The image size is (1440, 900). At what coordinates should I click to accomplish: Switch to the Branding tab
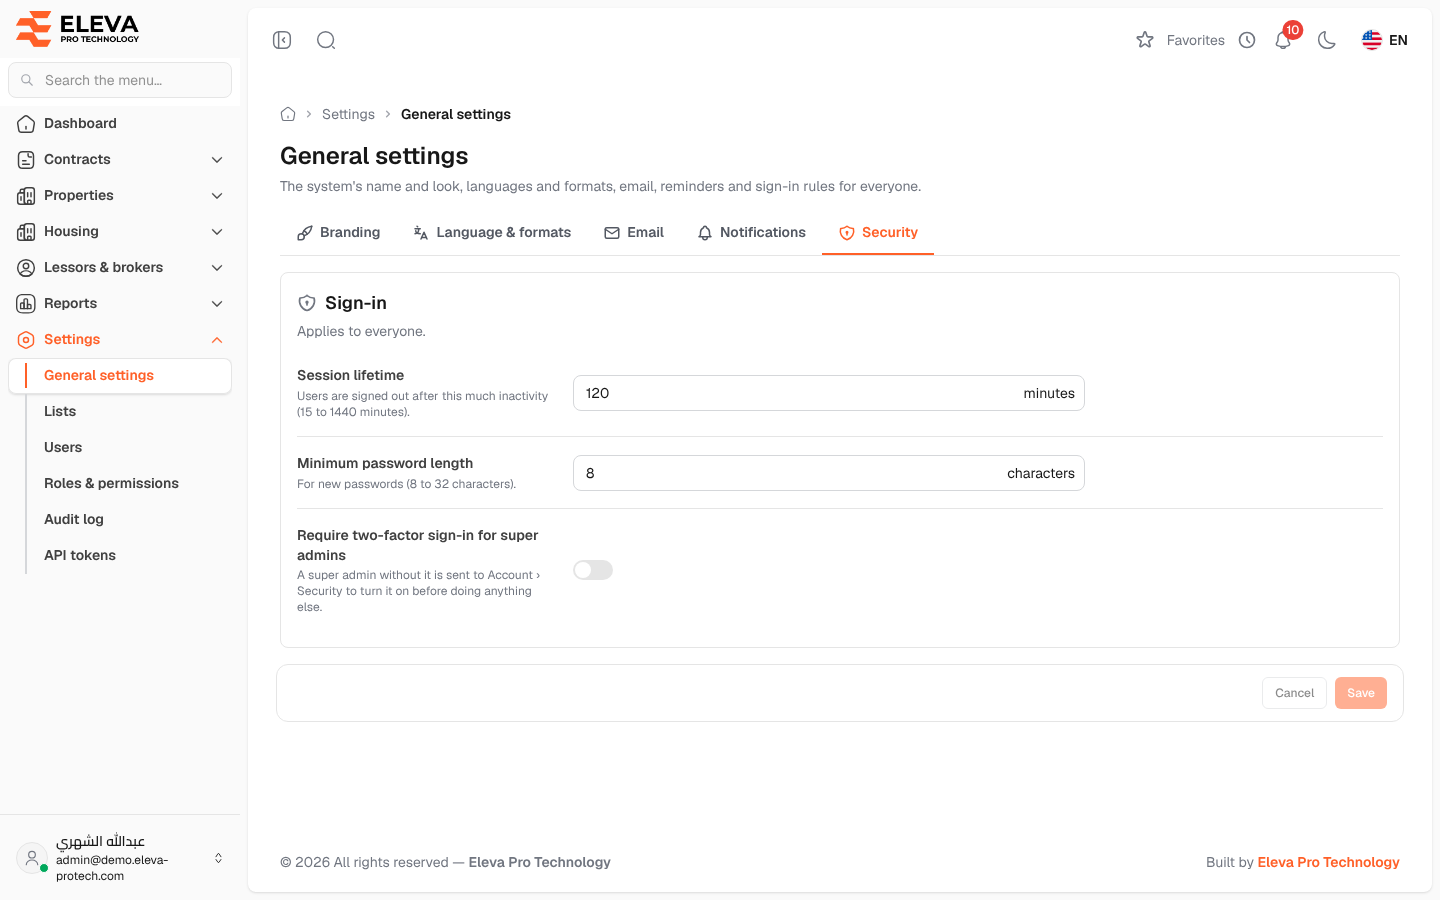(x=338, y=233)
